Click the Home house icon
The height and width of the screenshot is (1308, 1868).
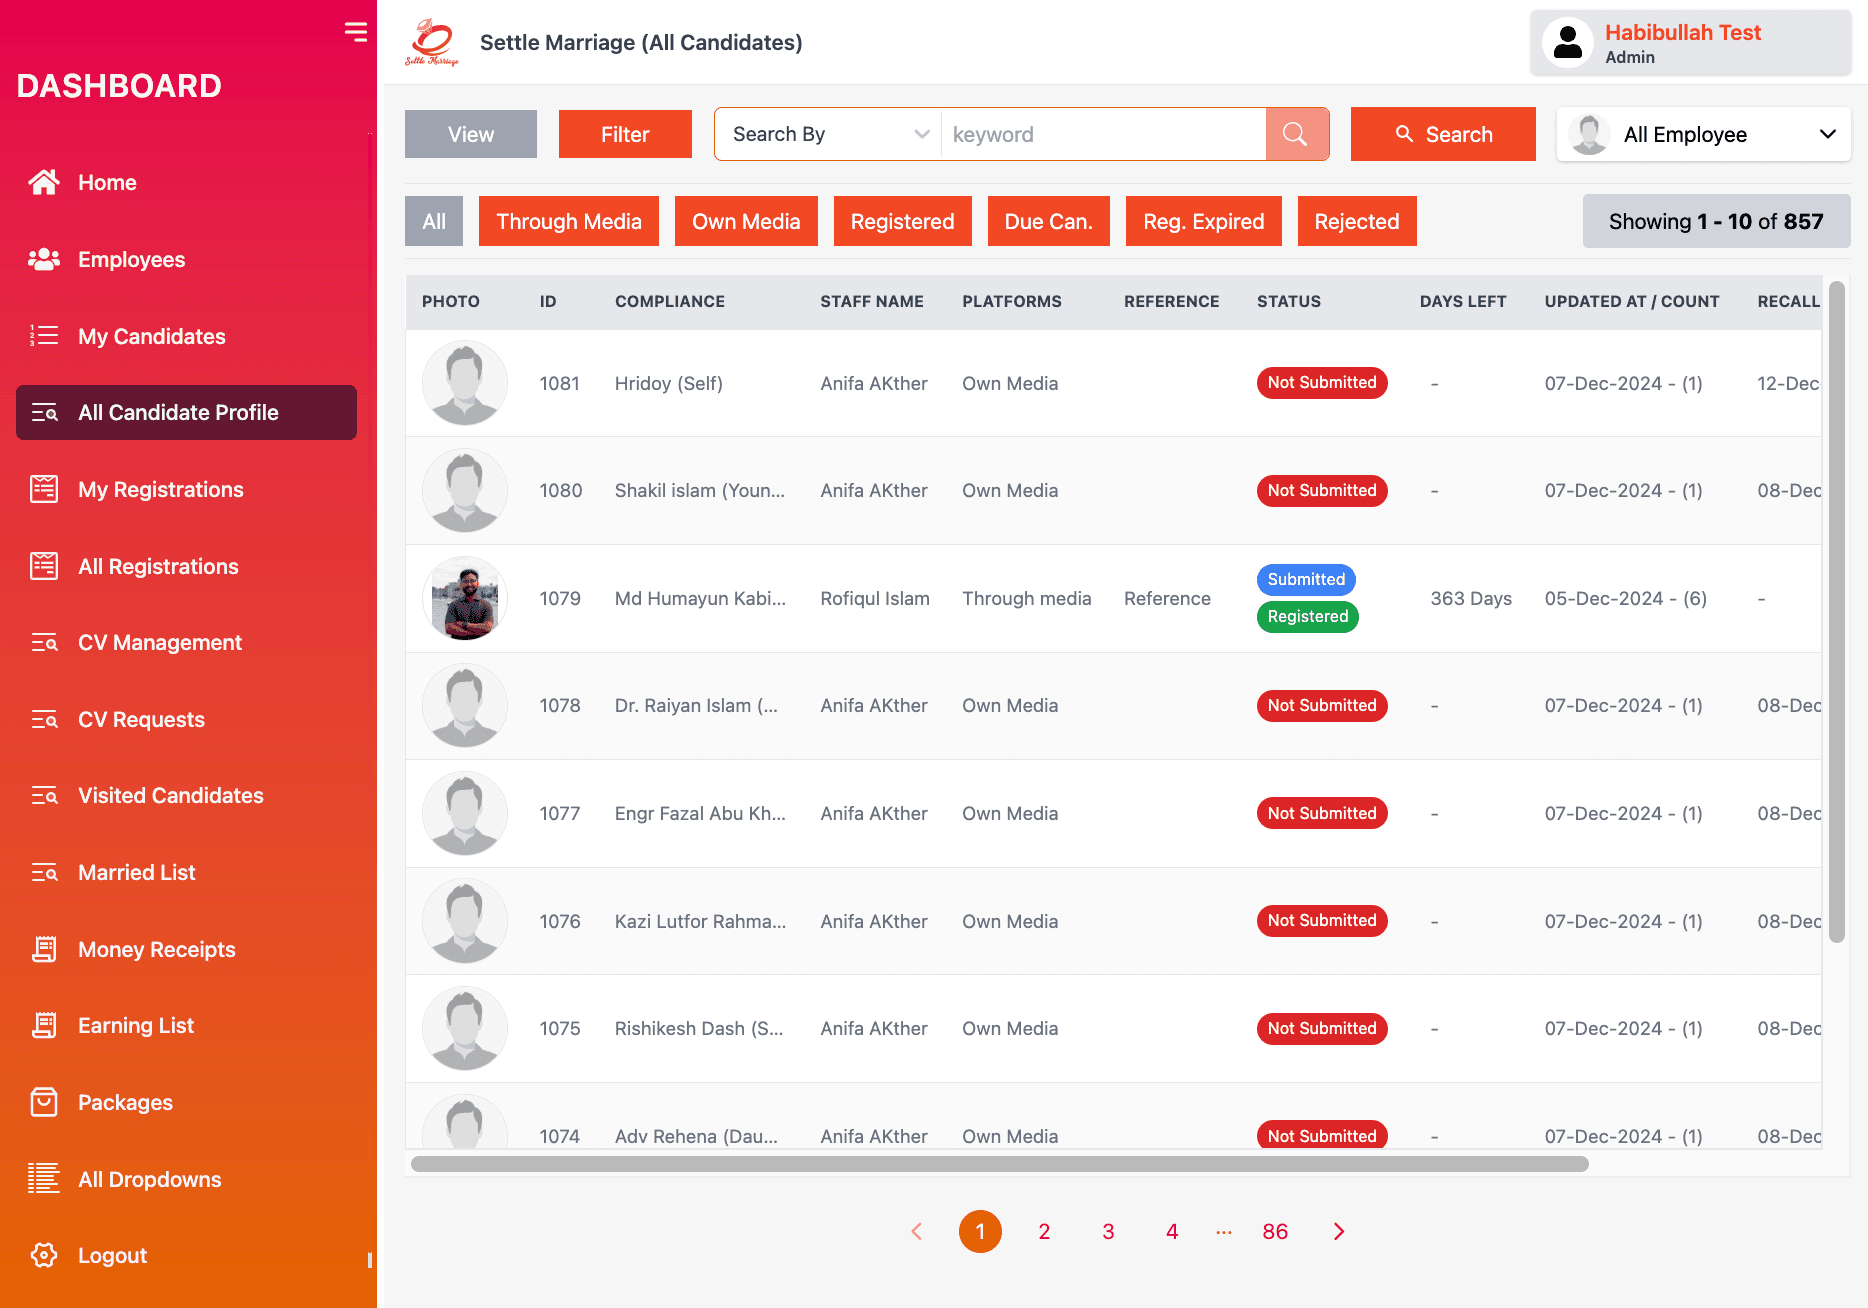pyautogui.click(x=44, y=182)
